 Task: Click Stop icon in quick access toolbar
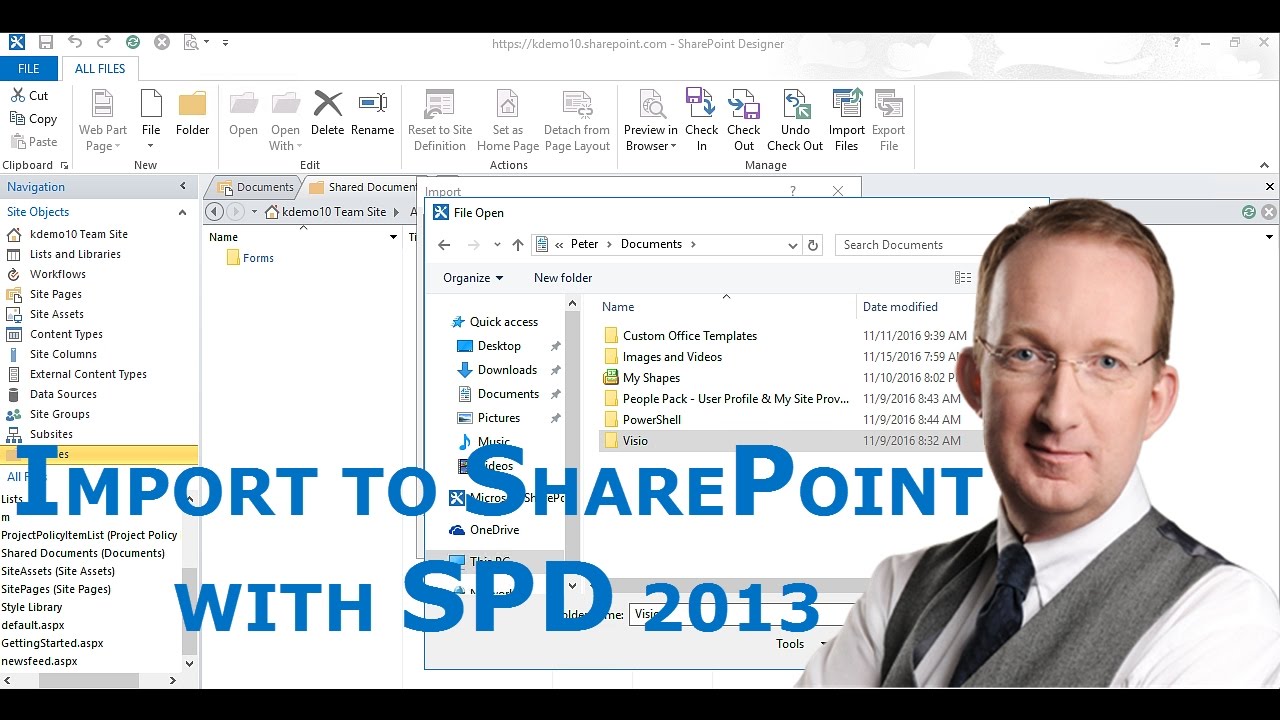162,42
